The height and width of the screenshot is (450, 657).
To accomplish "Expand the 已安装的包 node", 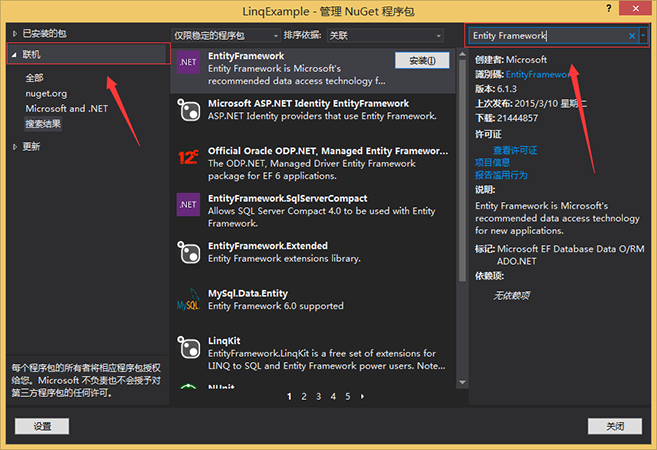I will (x=15, y=34).
